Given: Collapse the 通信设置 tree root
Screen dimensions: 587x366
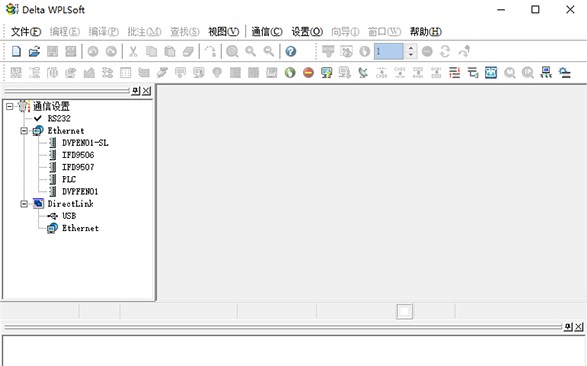Looking at the screenshot, I should coord(10,107).
